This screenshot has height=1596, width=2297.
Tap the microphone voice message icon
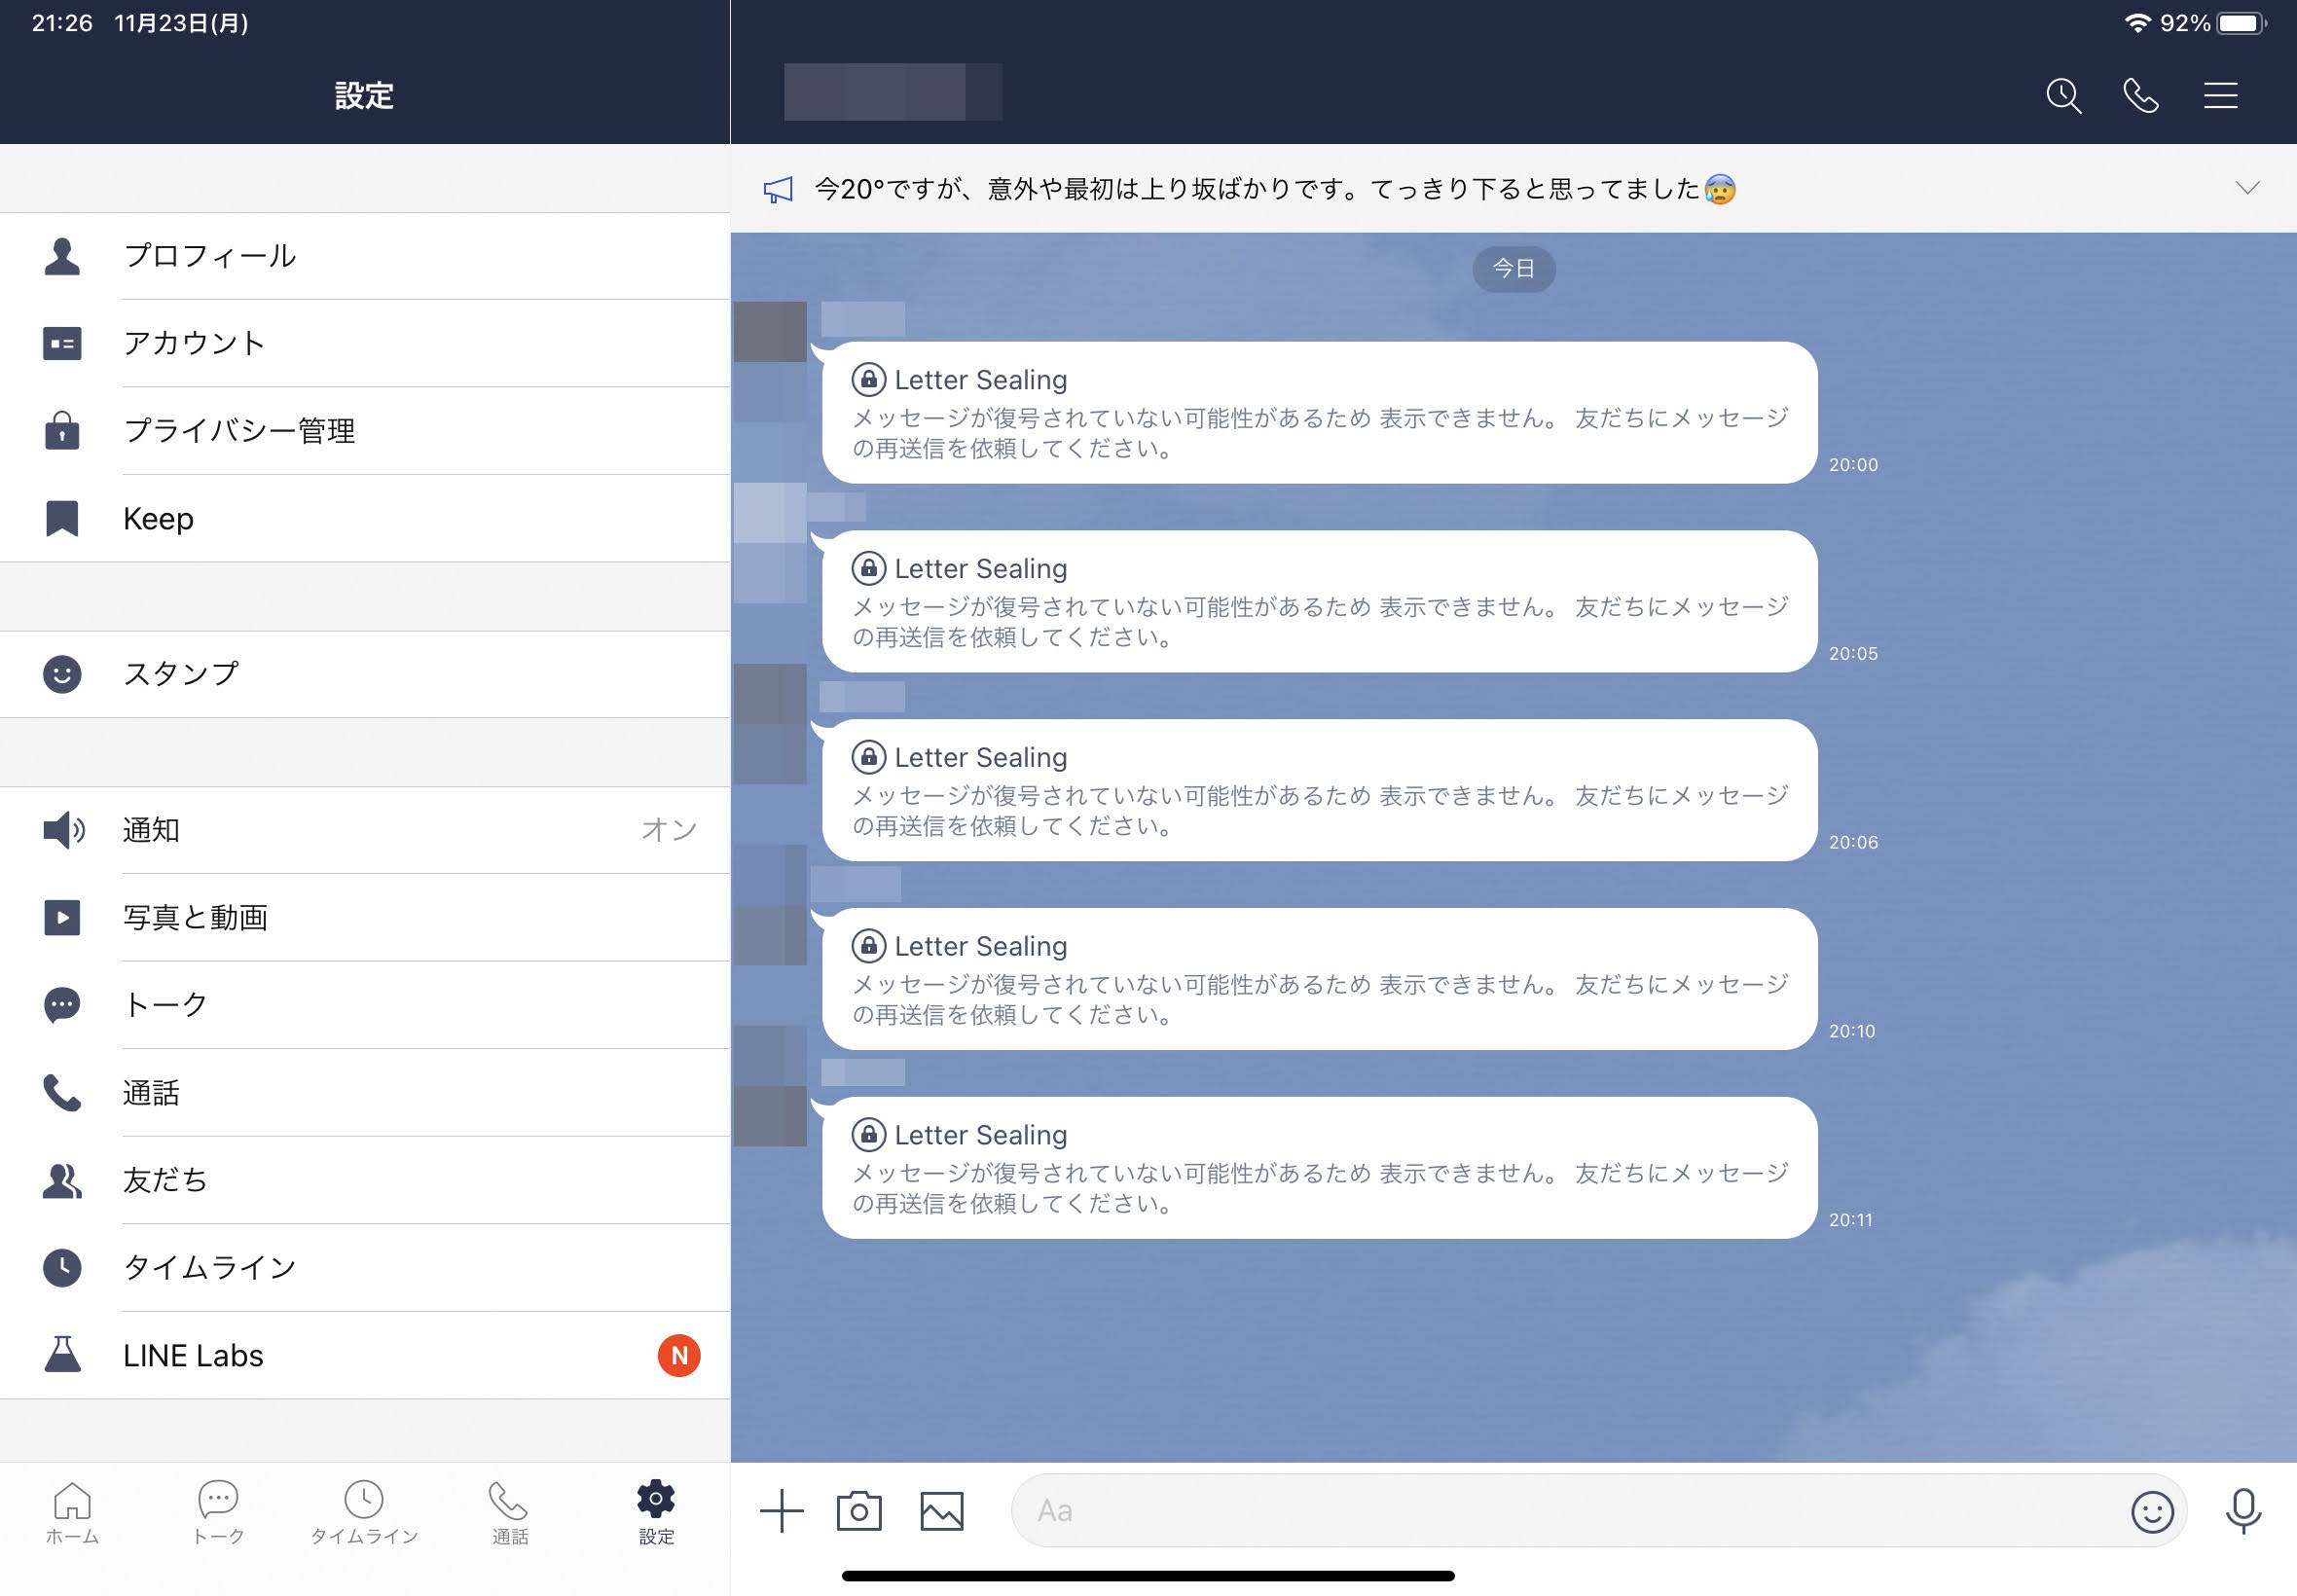coord(2243,1511)
